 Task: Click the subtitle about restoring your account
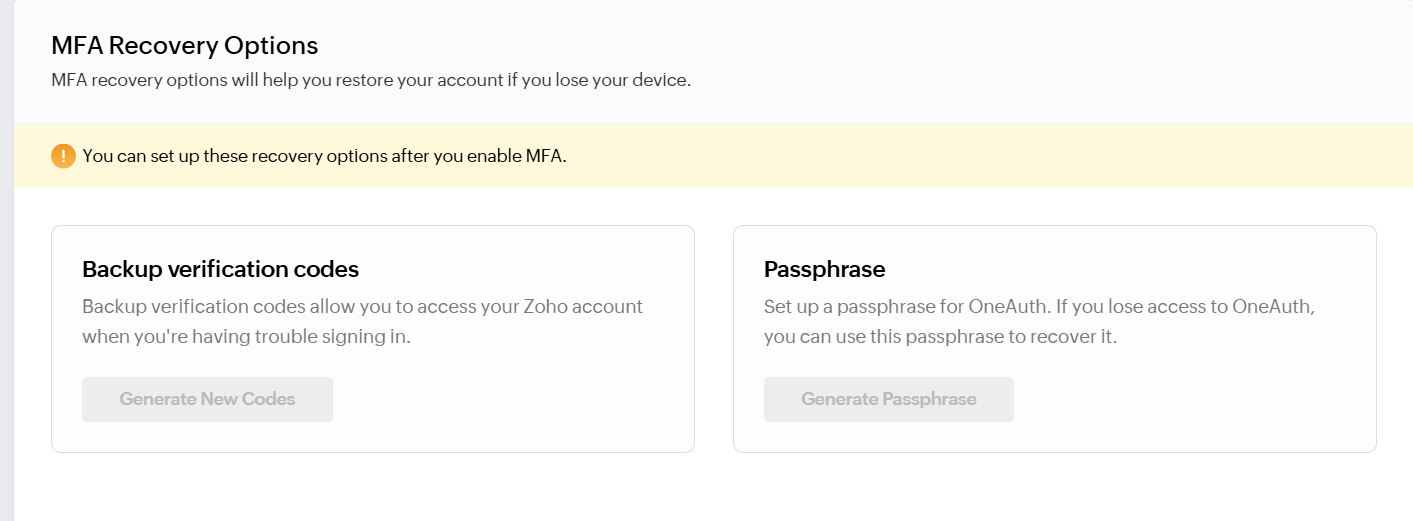tap(371, 80)
